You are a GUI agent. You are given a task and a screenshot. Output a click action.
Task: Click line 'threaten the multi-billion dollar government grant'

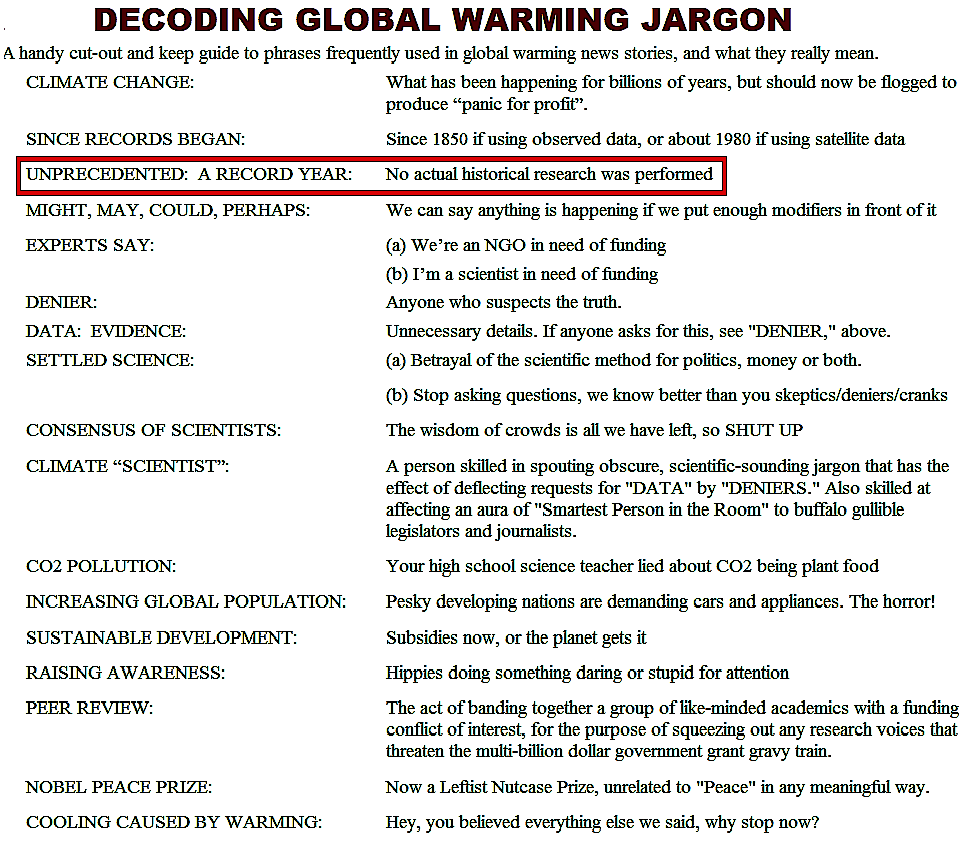pyautogui.click(x=609, y=752)
